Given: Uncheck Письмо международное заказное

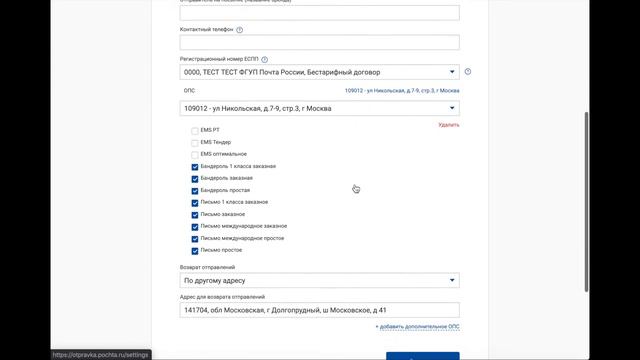Looking at the screenshot, I should [x=195, y=227].
